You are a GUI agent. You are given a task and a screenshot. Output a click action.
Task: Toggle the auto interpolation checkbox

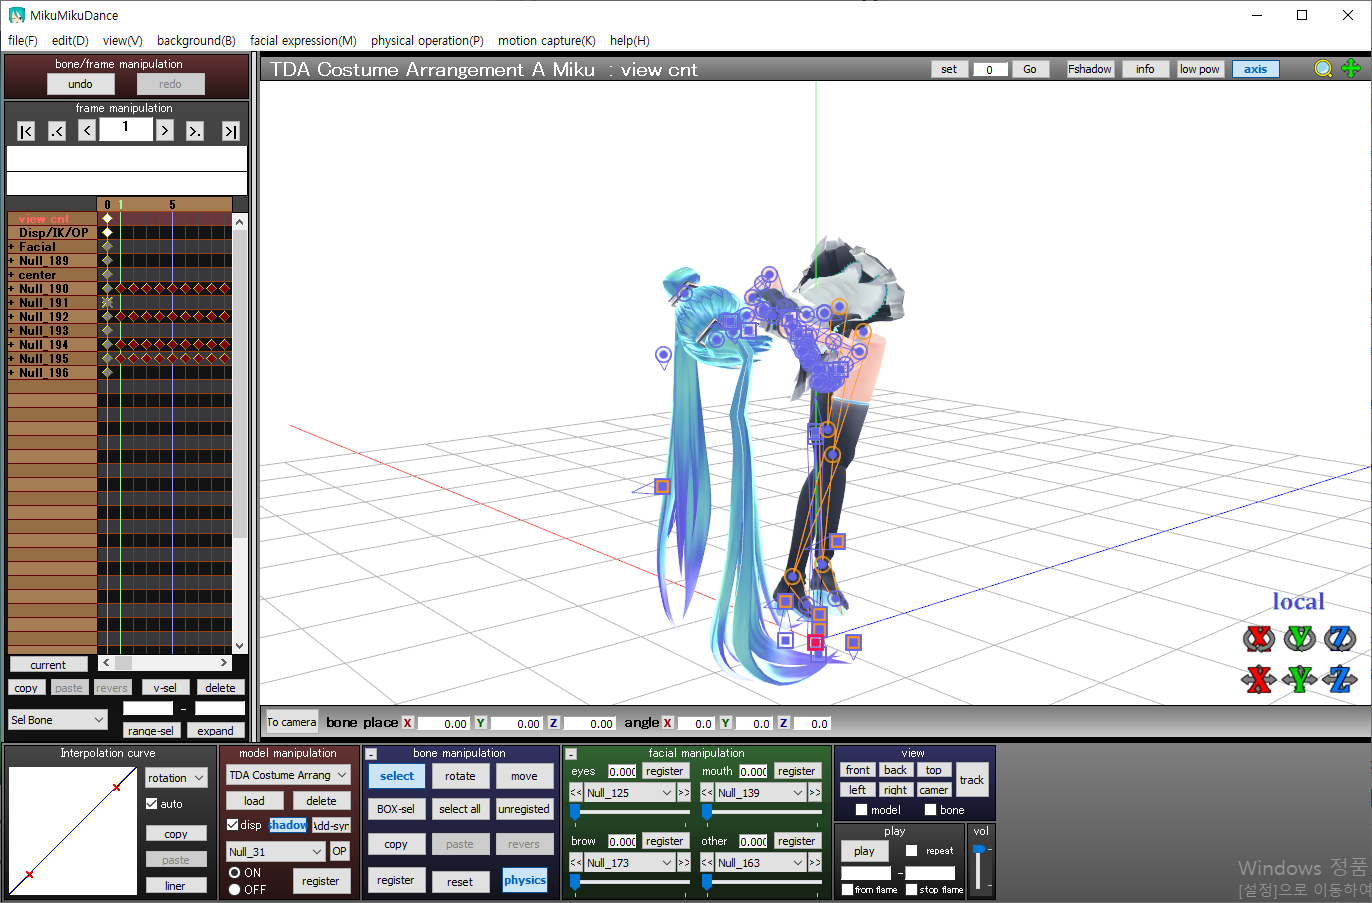point(152,804)
